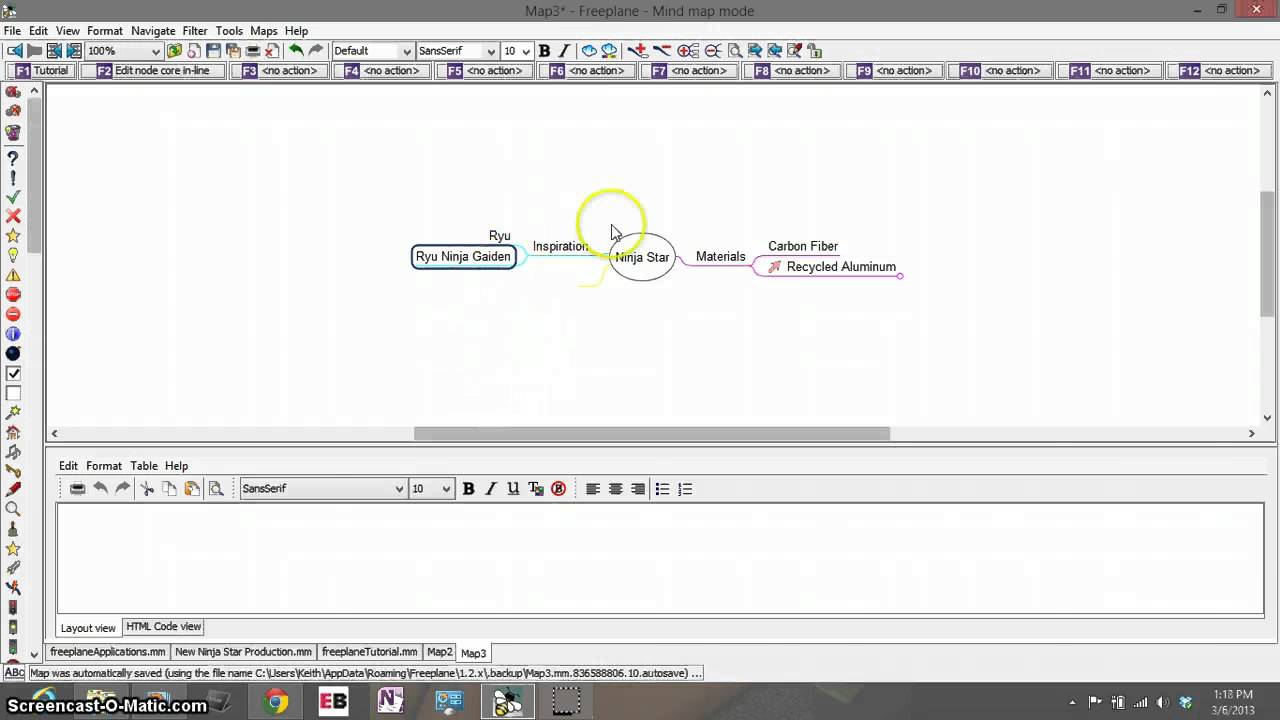Screen dimensions: 1280x720
Task: Toggle Underline in note editor toolbar
Action: point(513,489)
